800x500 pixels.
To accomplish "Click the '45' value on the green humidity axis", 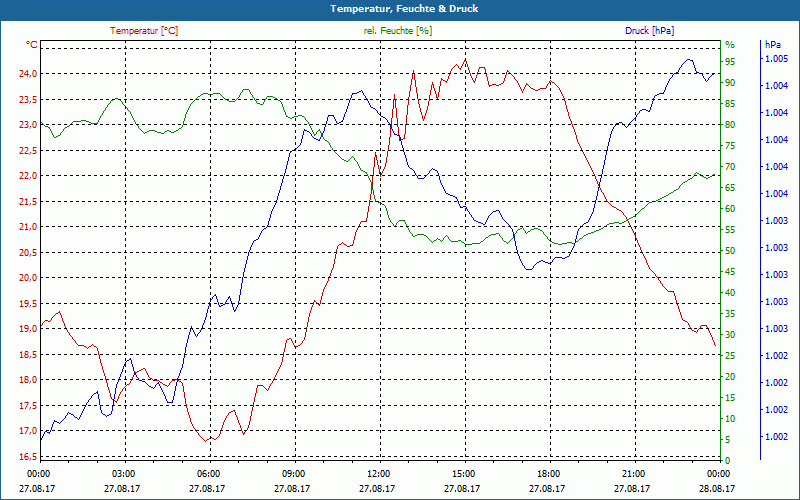I will pos(730,271).
